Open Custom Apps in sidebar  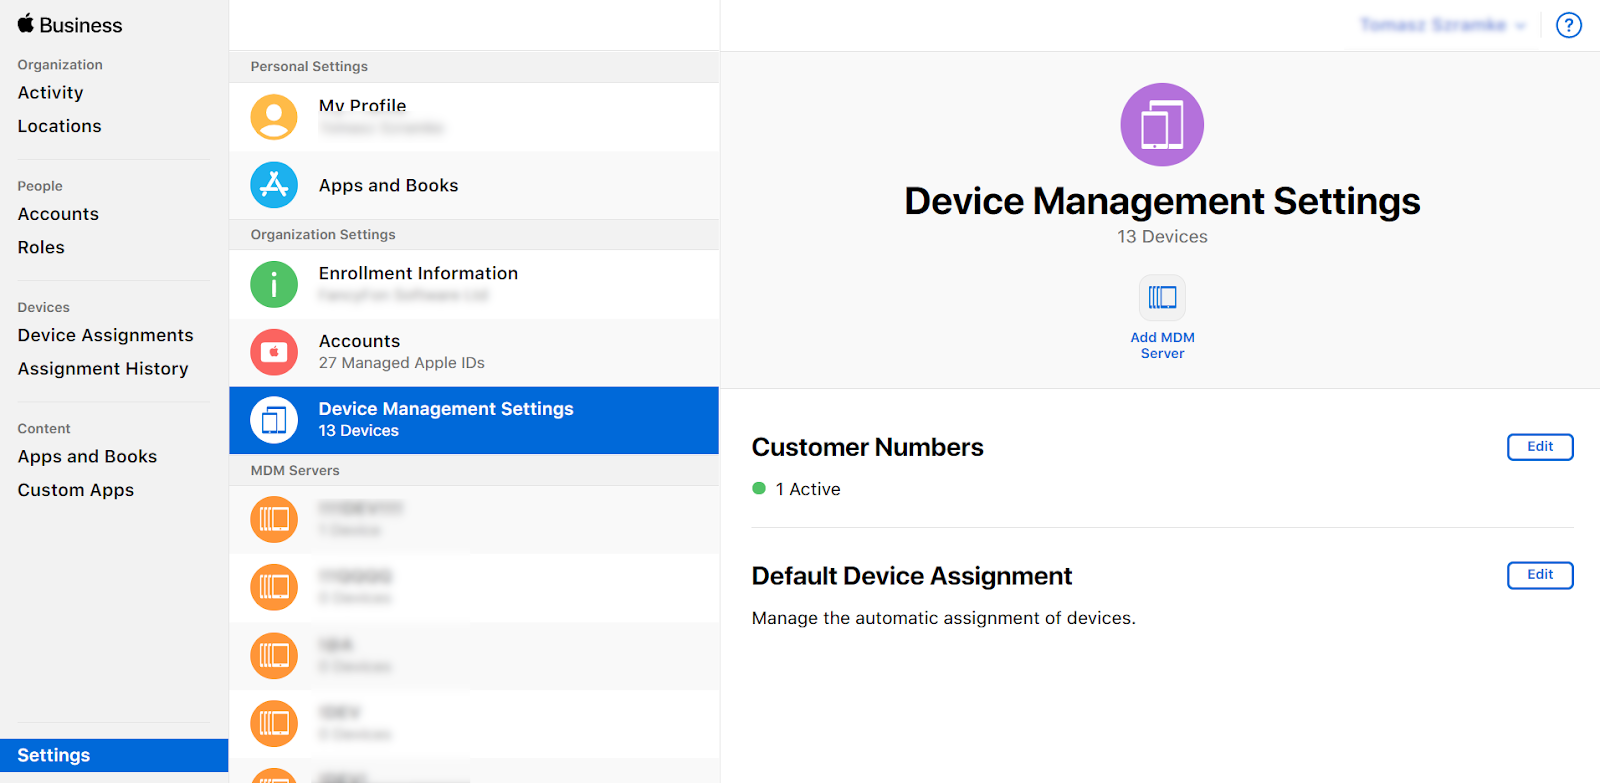coord(75,490)
